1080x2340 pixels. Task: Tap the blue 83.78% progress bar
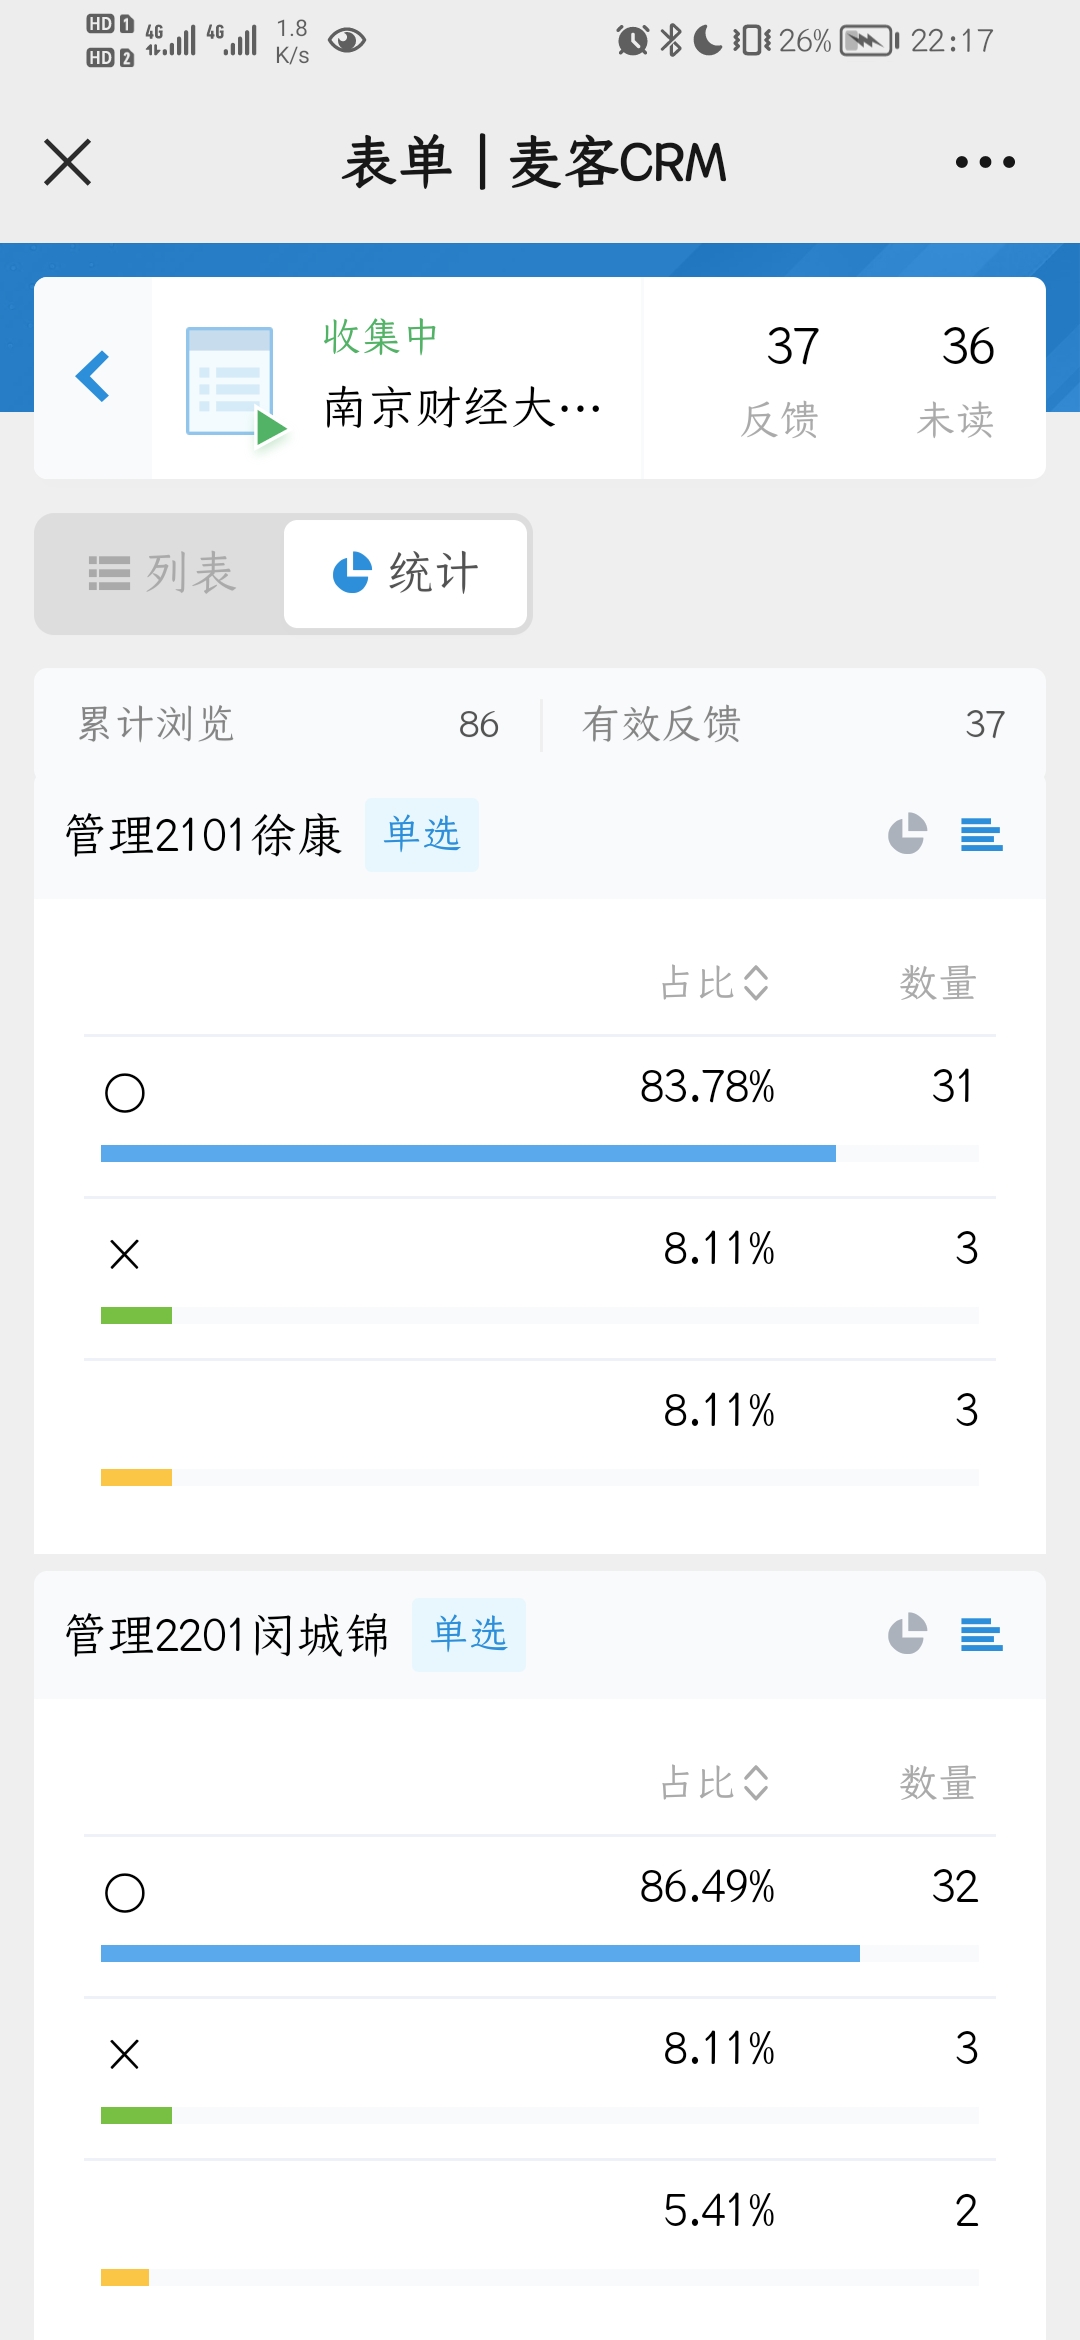coord(468,1153)
